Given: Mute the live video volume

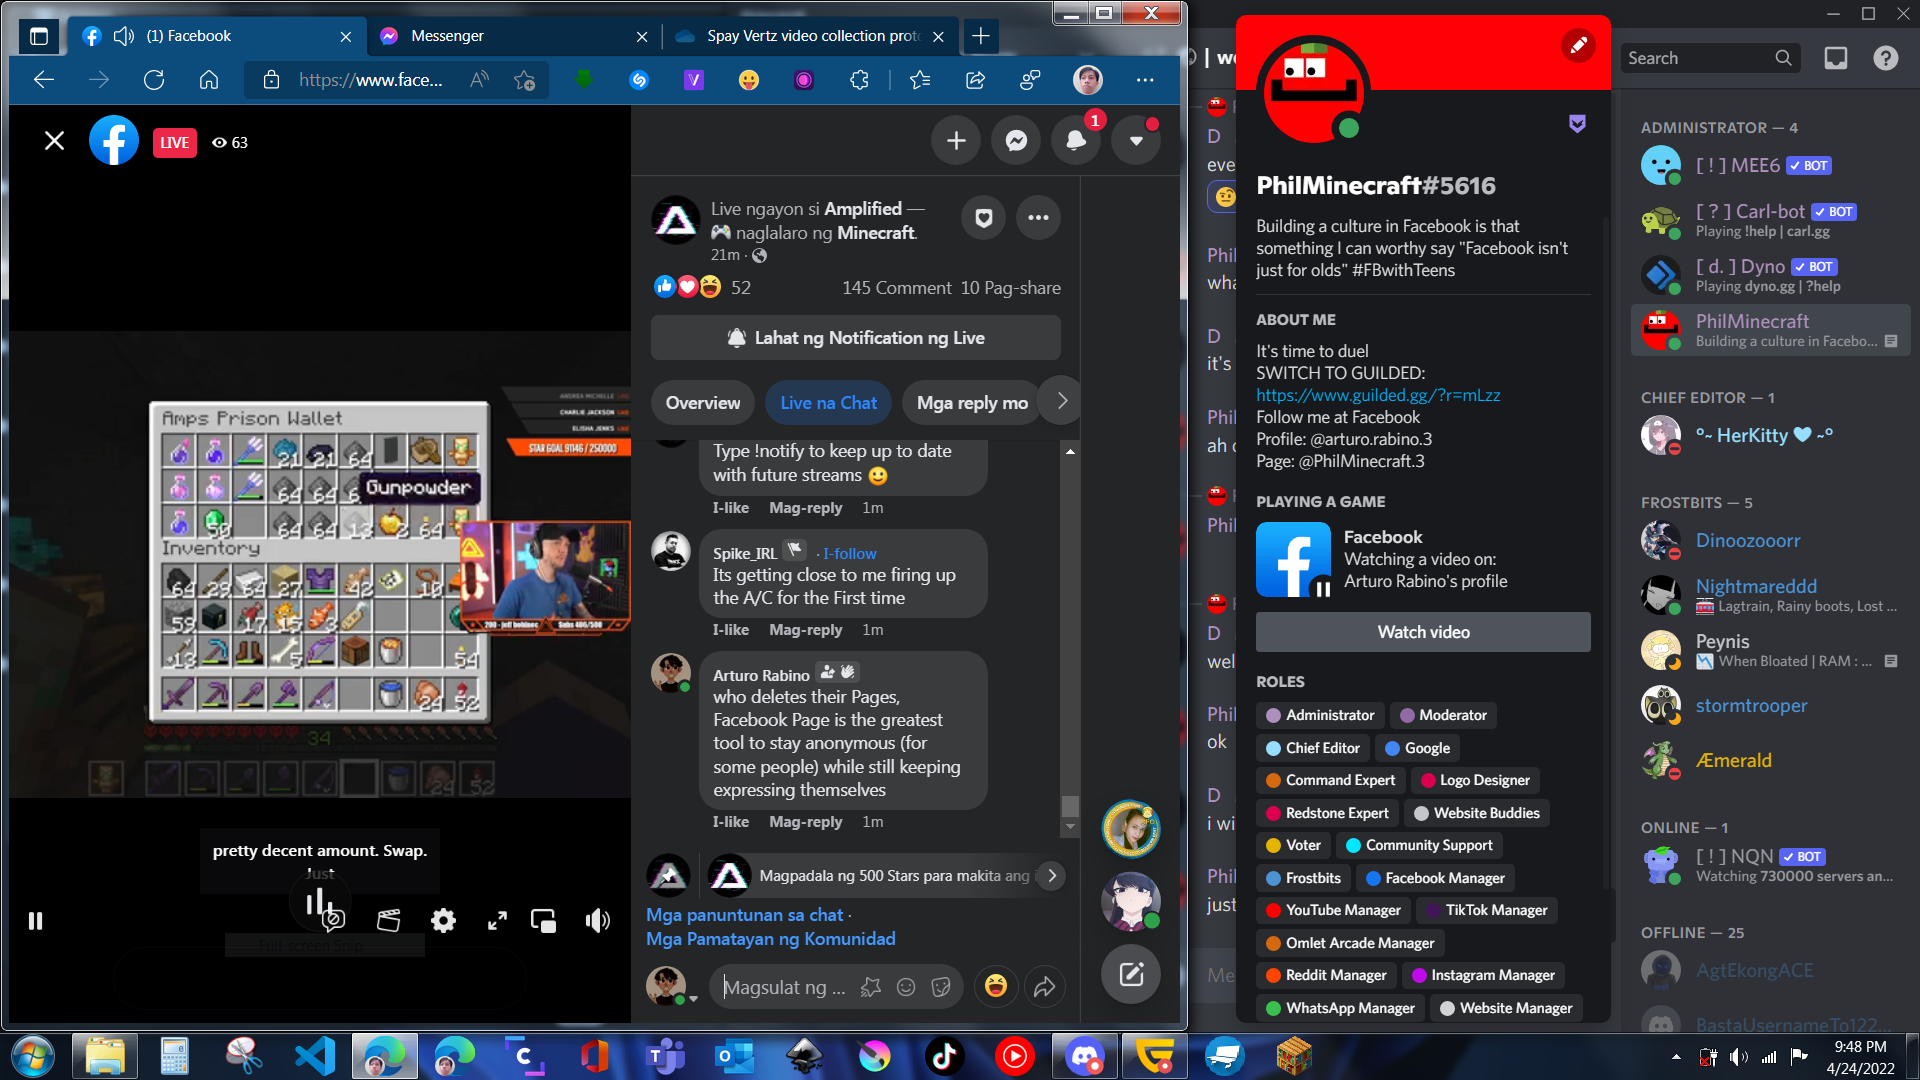Looking at the screenshot, I should 597,920.
